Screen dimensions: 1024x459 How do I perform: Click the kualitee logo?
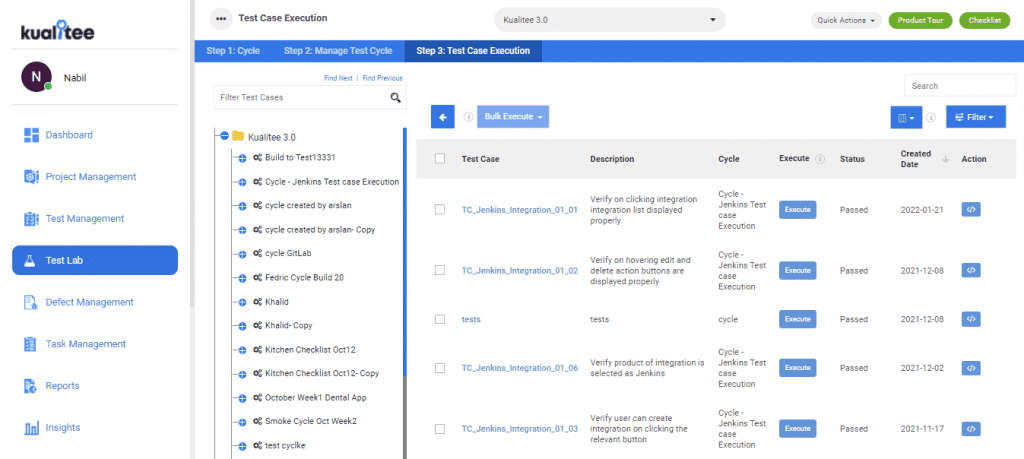pos(57,30)
